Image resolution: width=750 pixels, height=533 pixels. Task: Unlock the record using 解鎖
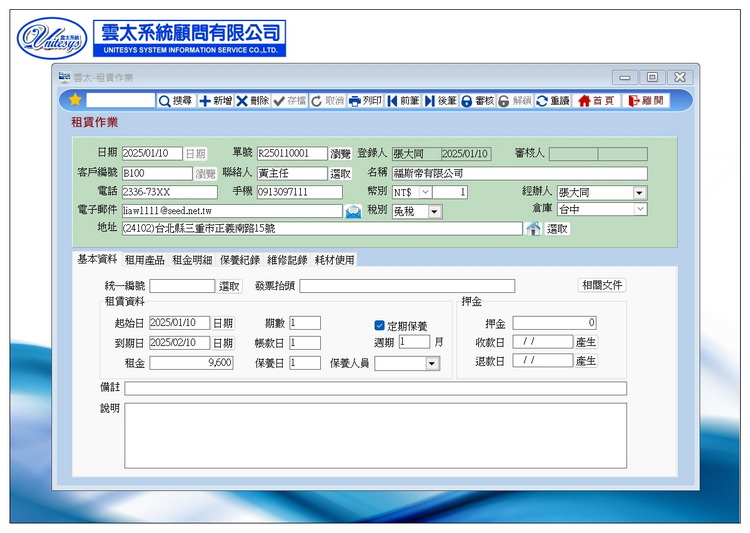(x=515, y=100)
